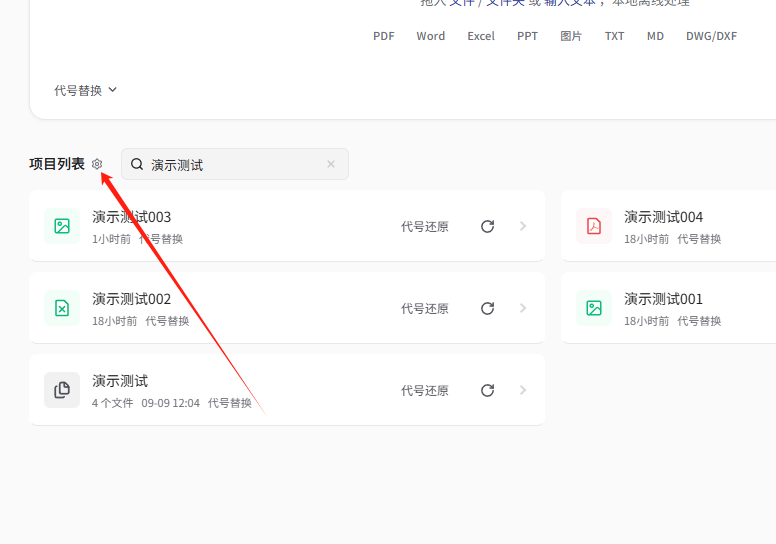
Task: Open the 演示测试 multi-file project title
Action: 120,381
